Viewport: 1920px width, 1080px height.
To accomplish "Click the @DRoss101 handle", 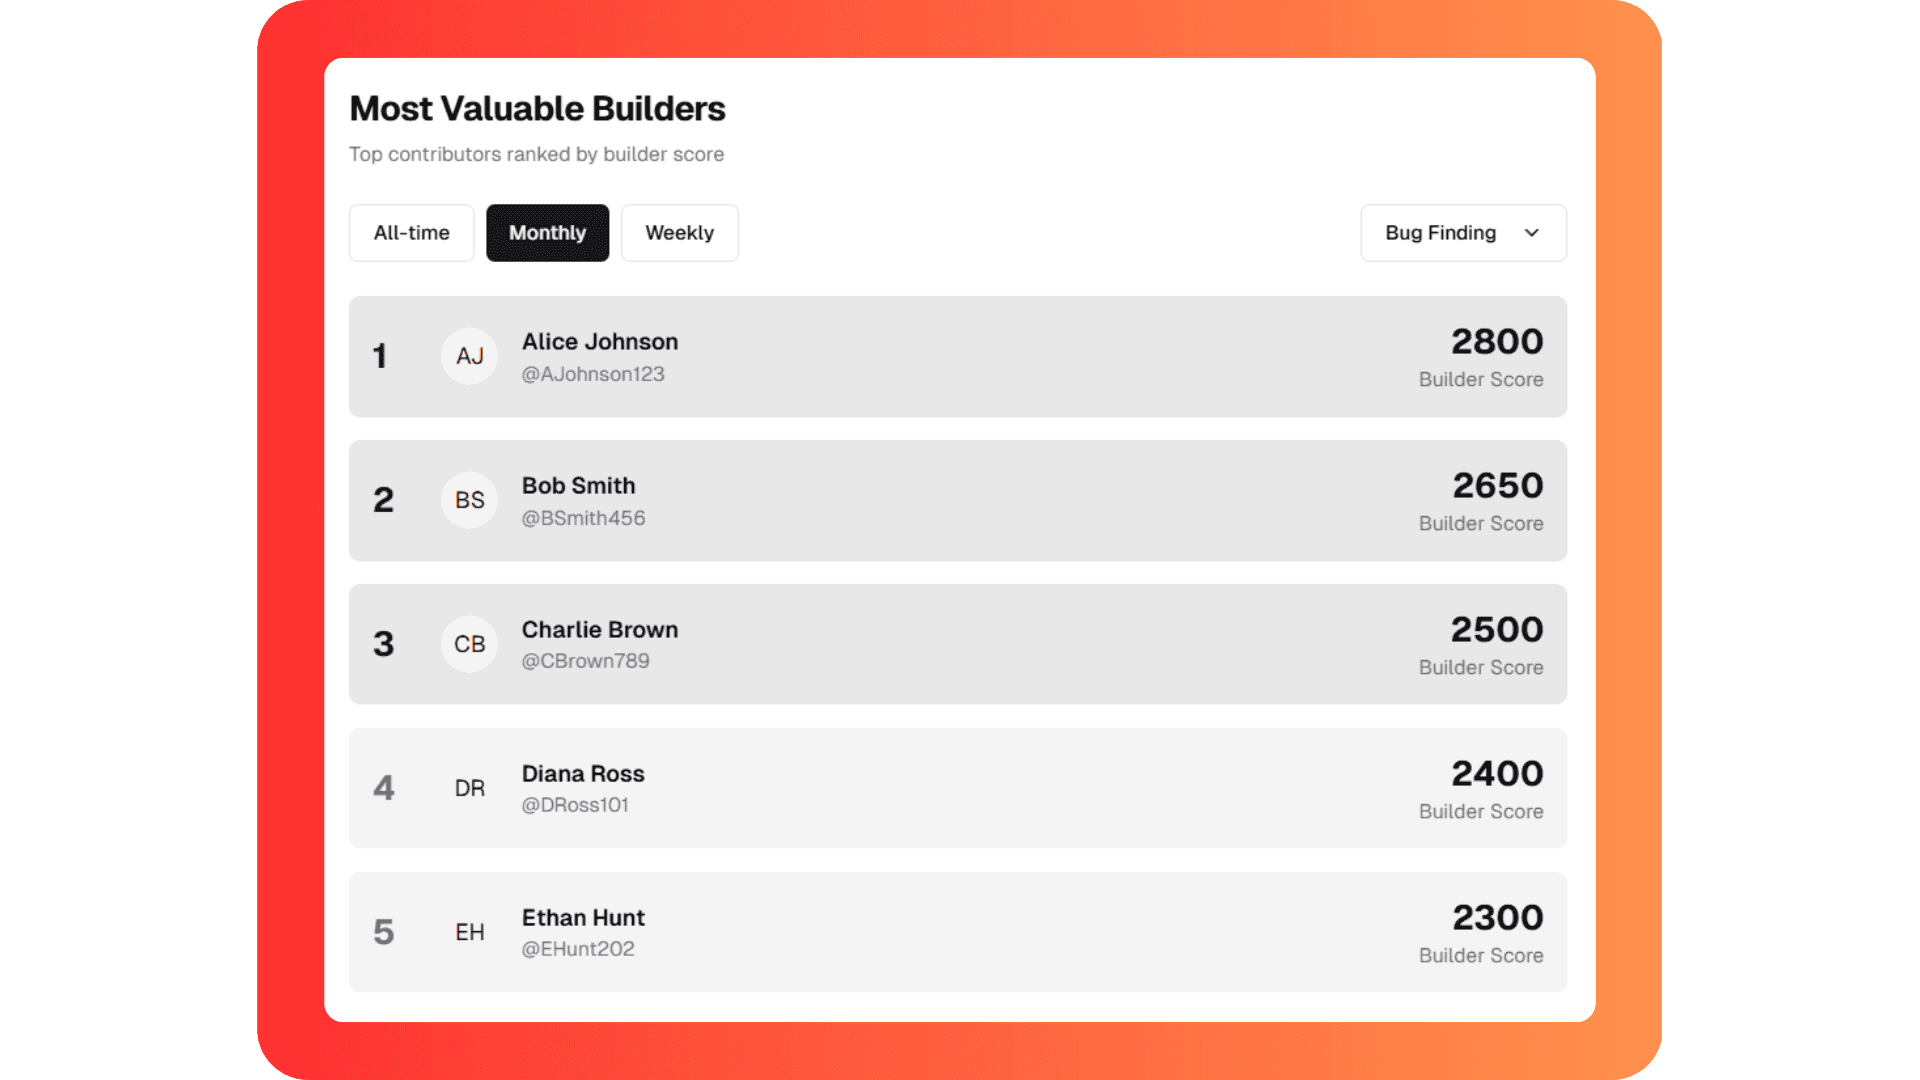I will tap(575, 805).
